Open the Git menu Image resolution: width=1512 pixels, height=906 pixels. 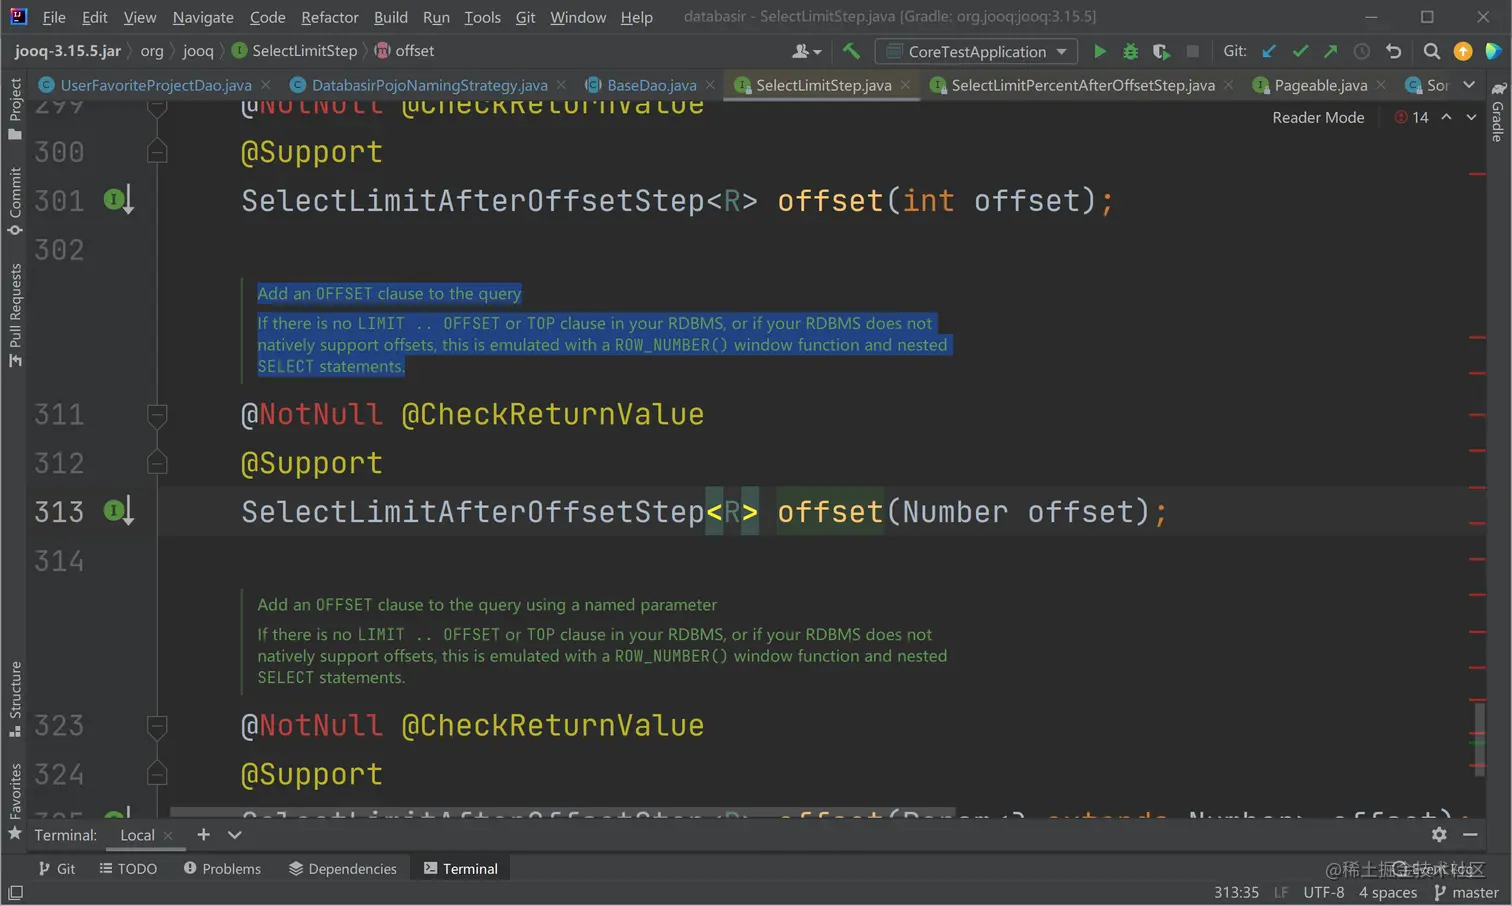coord(526,17)
